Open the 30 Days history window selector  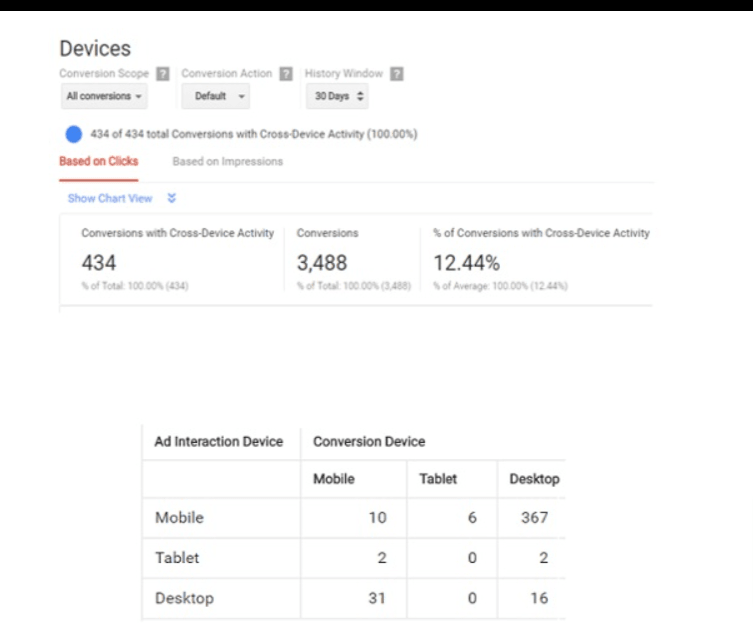pos(336,97)
